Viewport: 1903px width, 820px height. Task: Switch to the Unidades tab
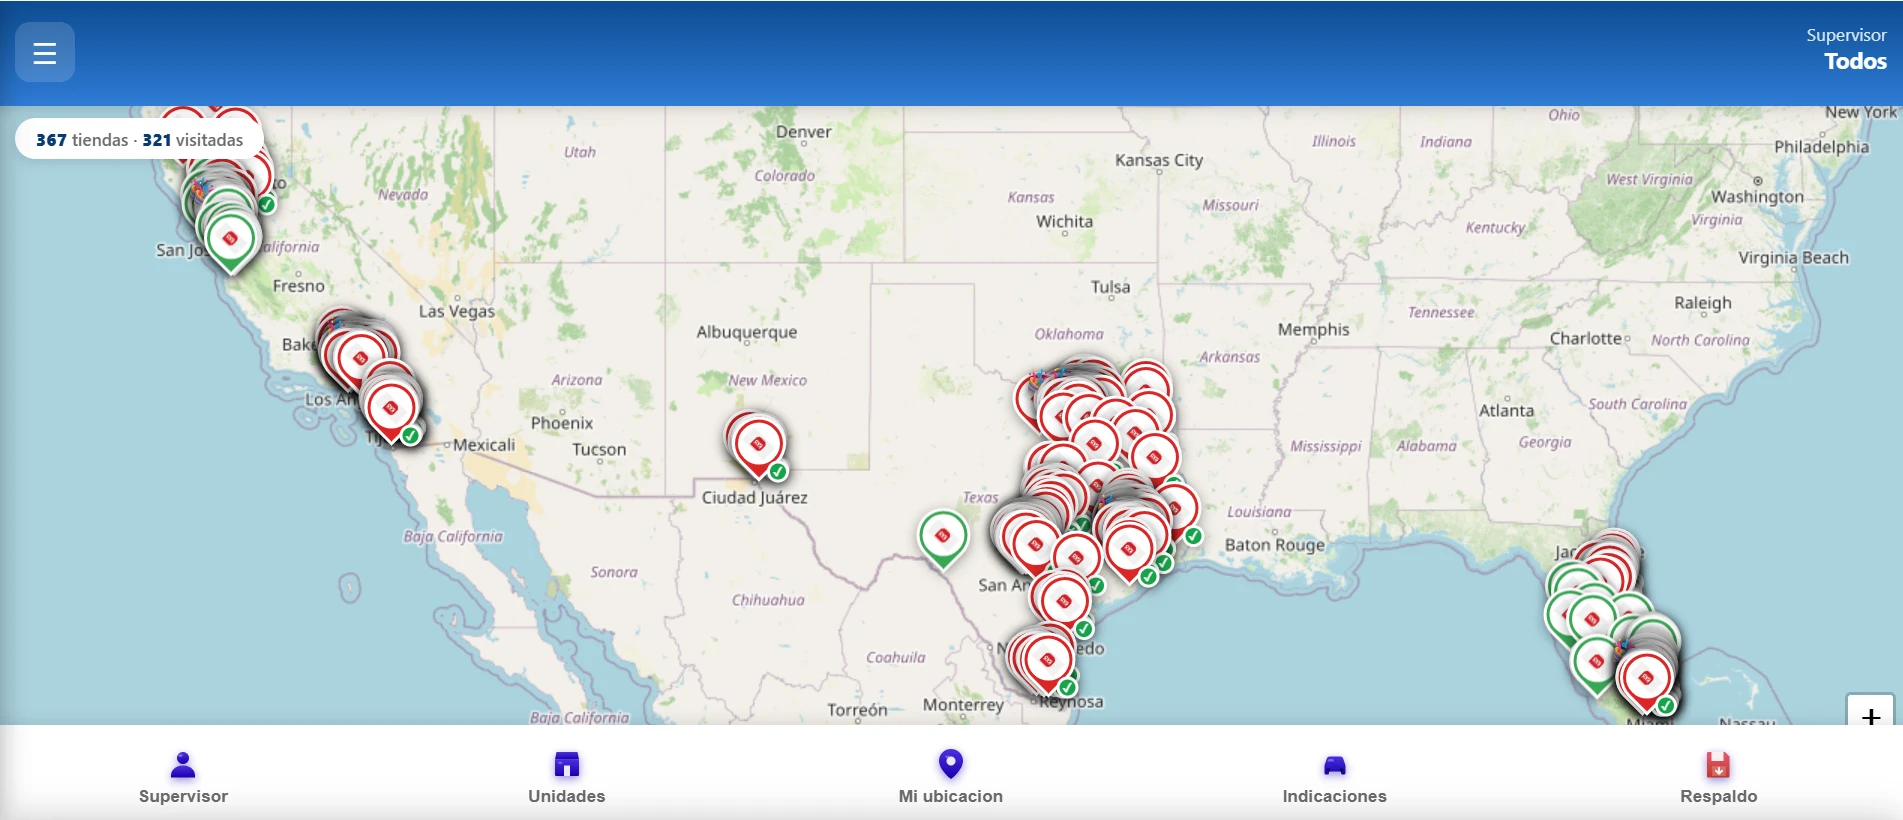[x=567, y=778]
